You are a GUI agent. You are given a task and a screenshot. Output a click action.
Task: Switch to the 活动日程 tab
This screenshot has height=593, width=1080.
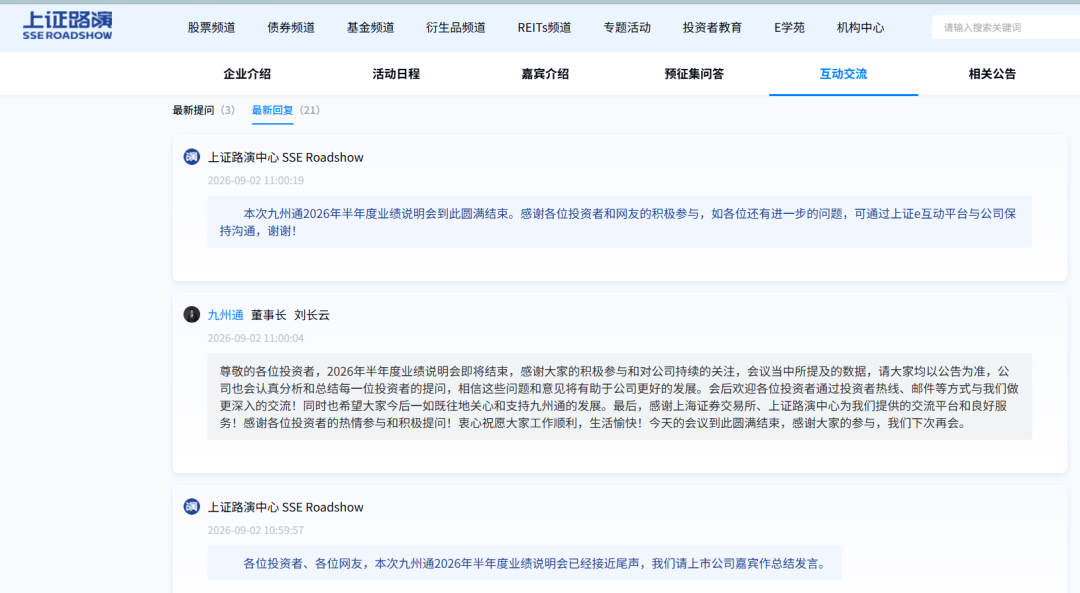(x=396, y=74)
